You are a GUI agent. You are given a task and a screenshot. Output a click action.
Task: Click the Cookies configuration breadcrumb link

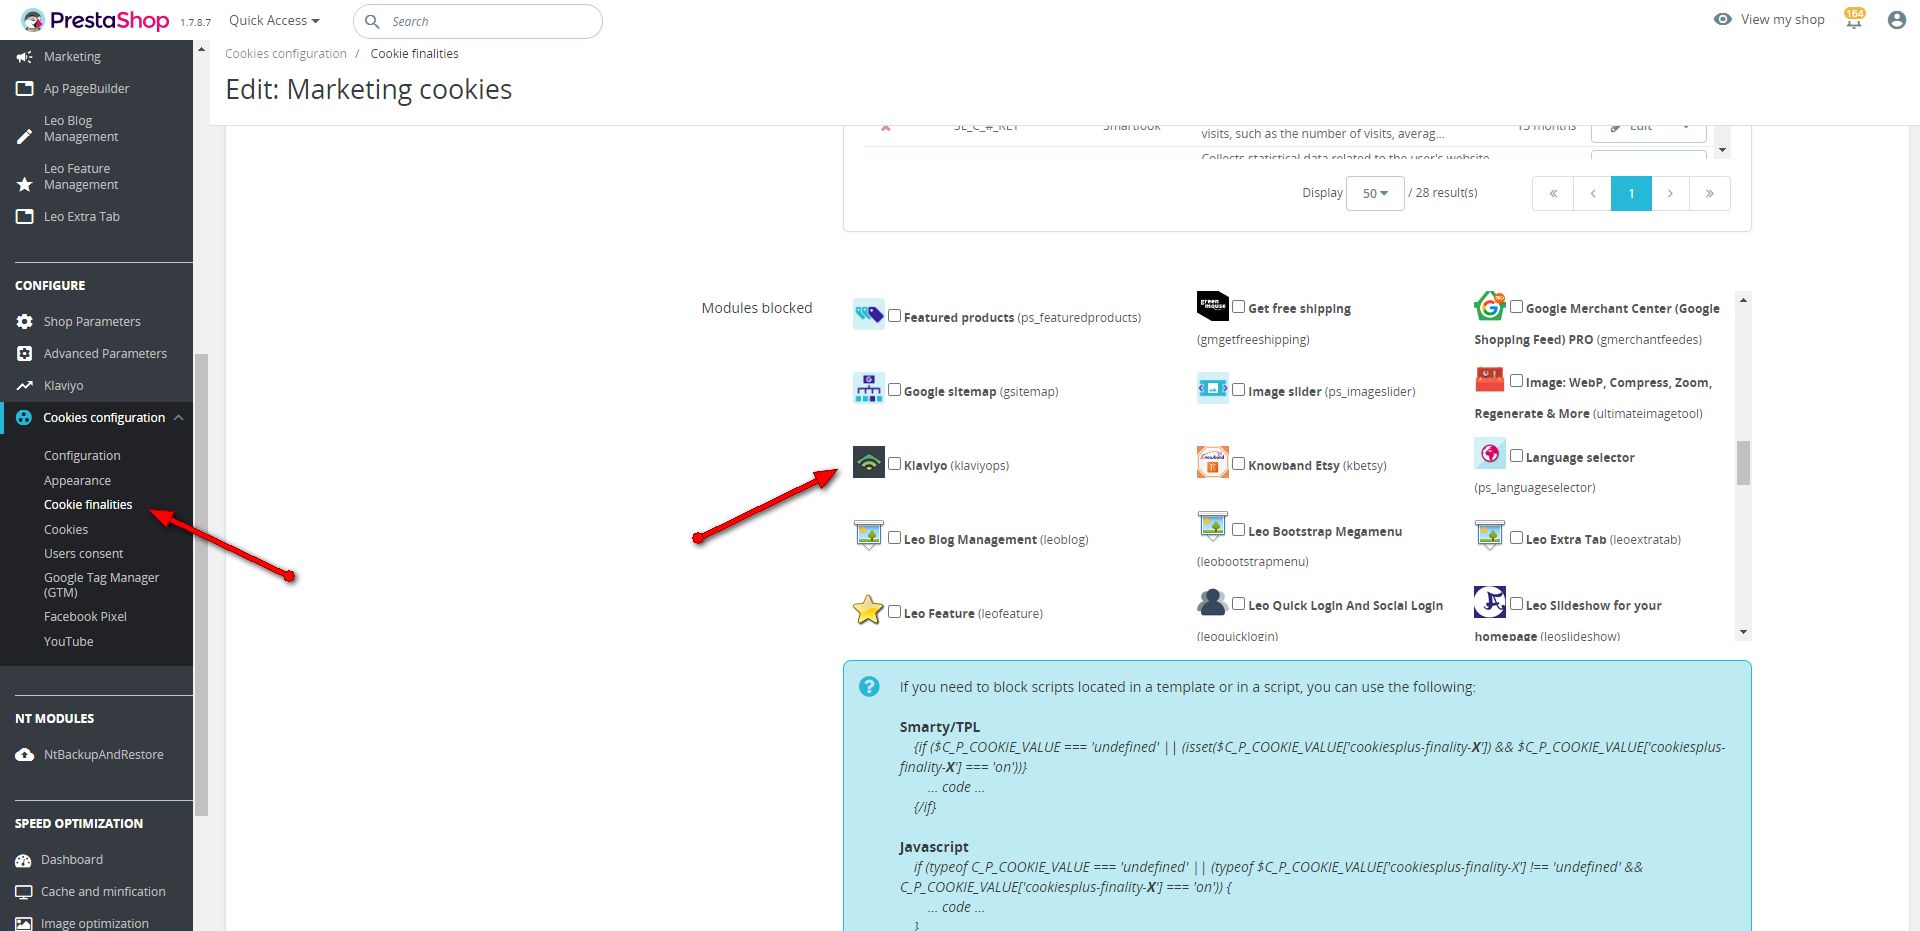(x=286, y=54)
